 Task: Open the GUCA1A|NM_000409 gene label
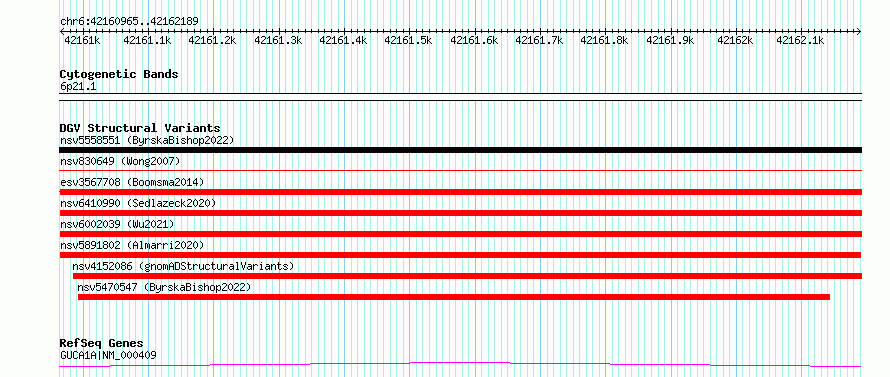point(108,355)
